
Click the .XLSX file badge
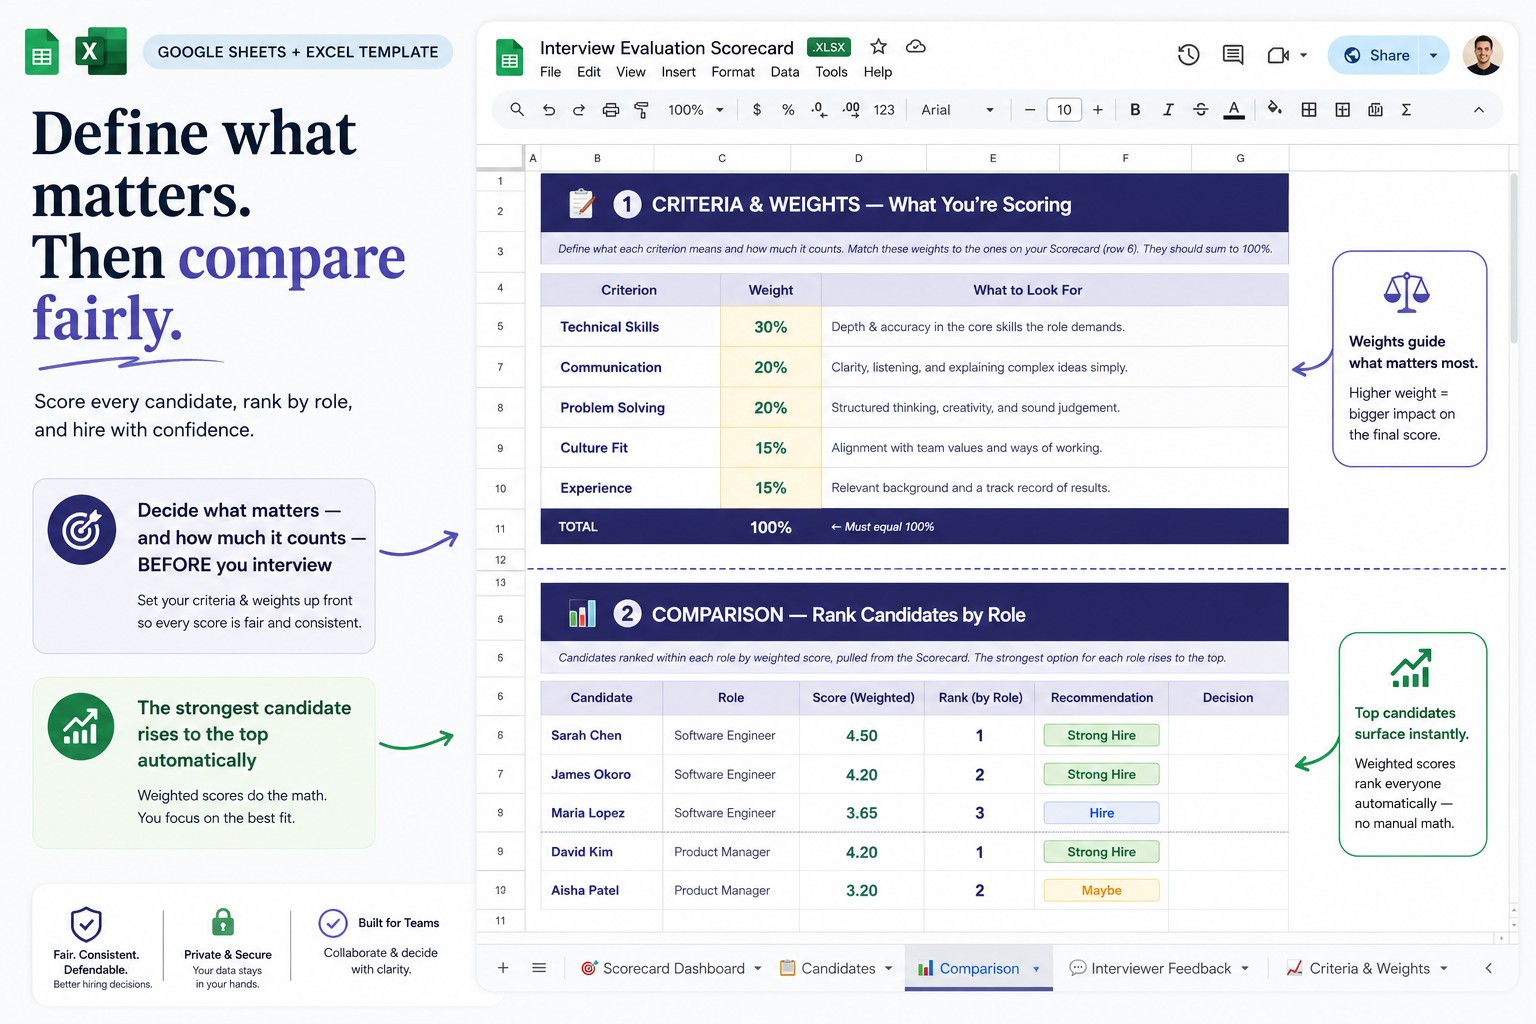tap(829, 47)
